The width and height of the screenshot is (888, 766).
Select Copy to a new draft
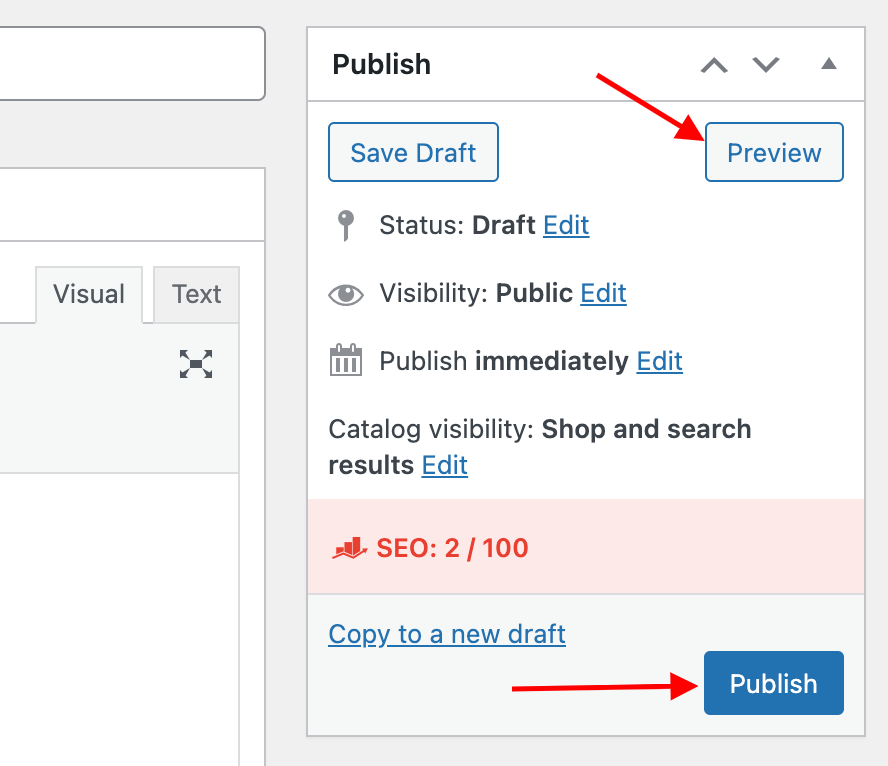[447, 634]
